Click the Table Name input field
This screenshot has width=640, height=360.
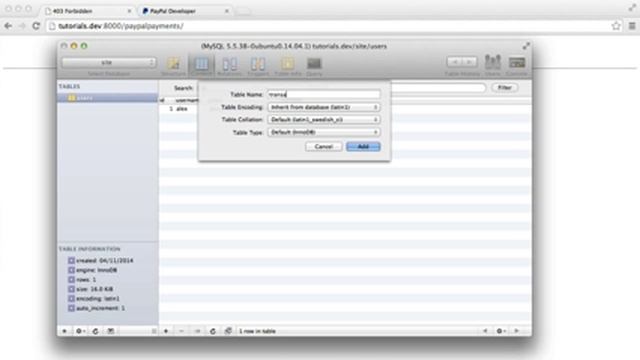click(324, 94)
